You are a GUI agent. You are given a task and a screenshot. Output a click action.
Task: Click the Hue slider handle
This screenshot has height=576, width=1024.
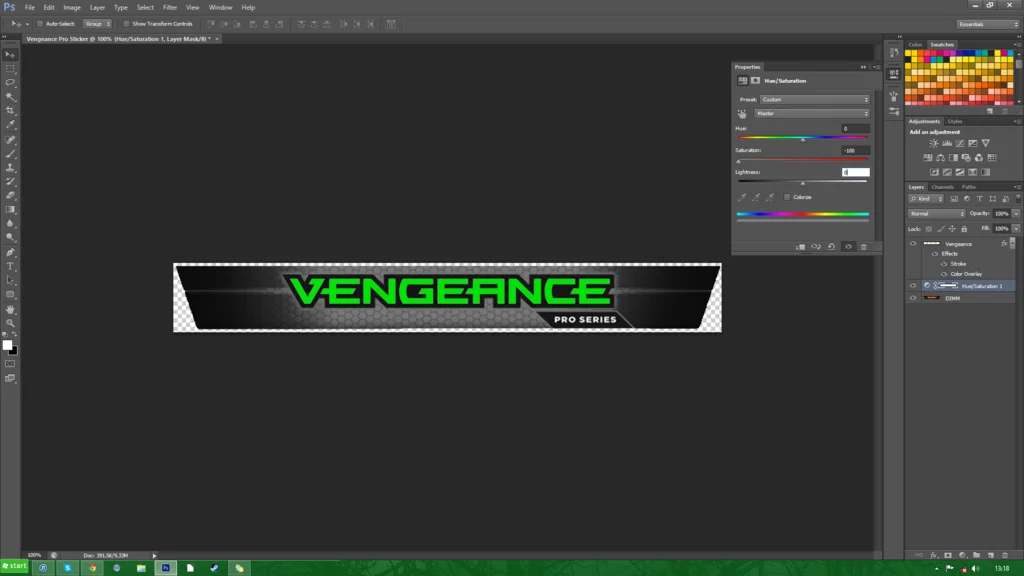coord(803,140)
